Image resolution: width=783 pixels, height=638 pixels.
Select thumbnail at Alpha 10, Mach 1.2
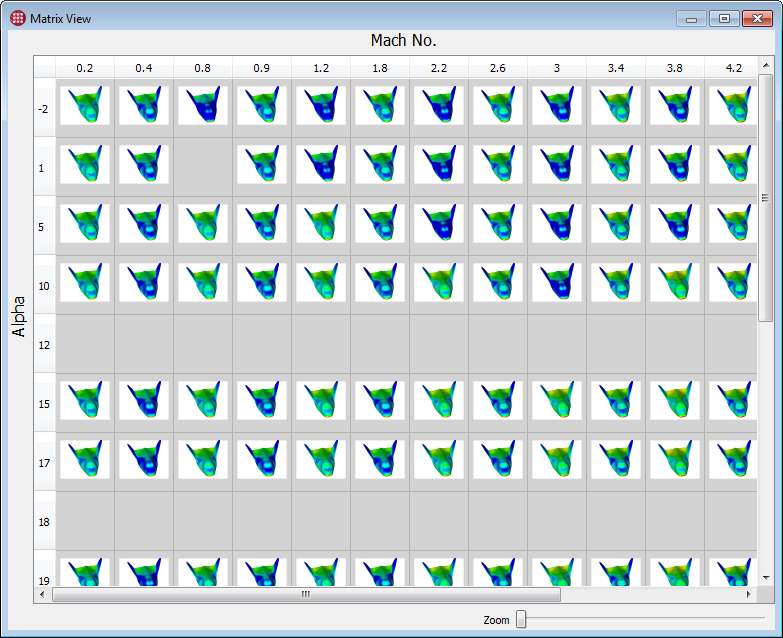tap(321, 282)
